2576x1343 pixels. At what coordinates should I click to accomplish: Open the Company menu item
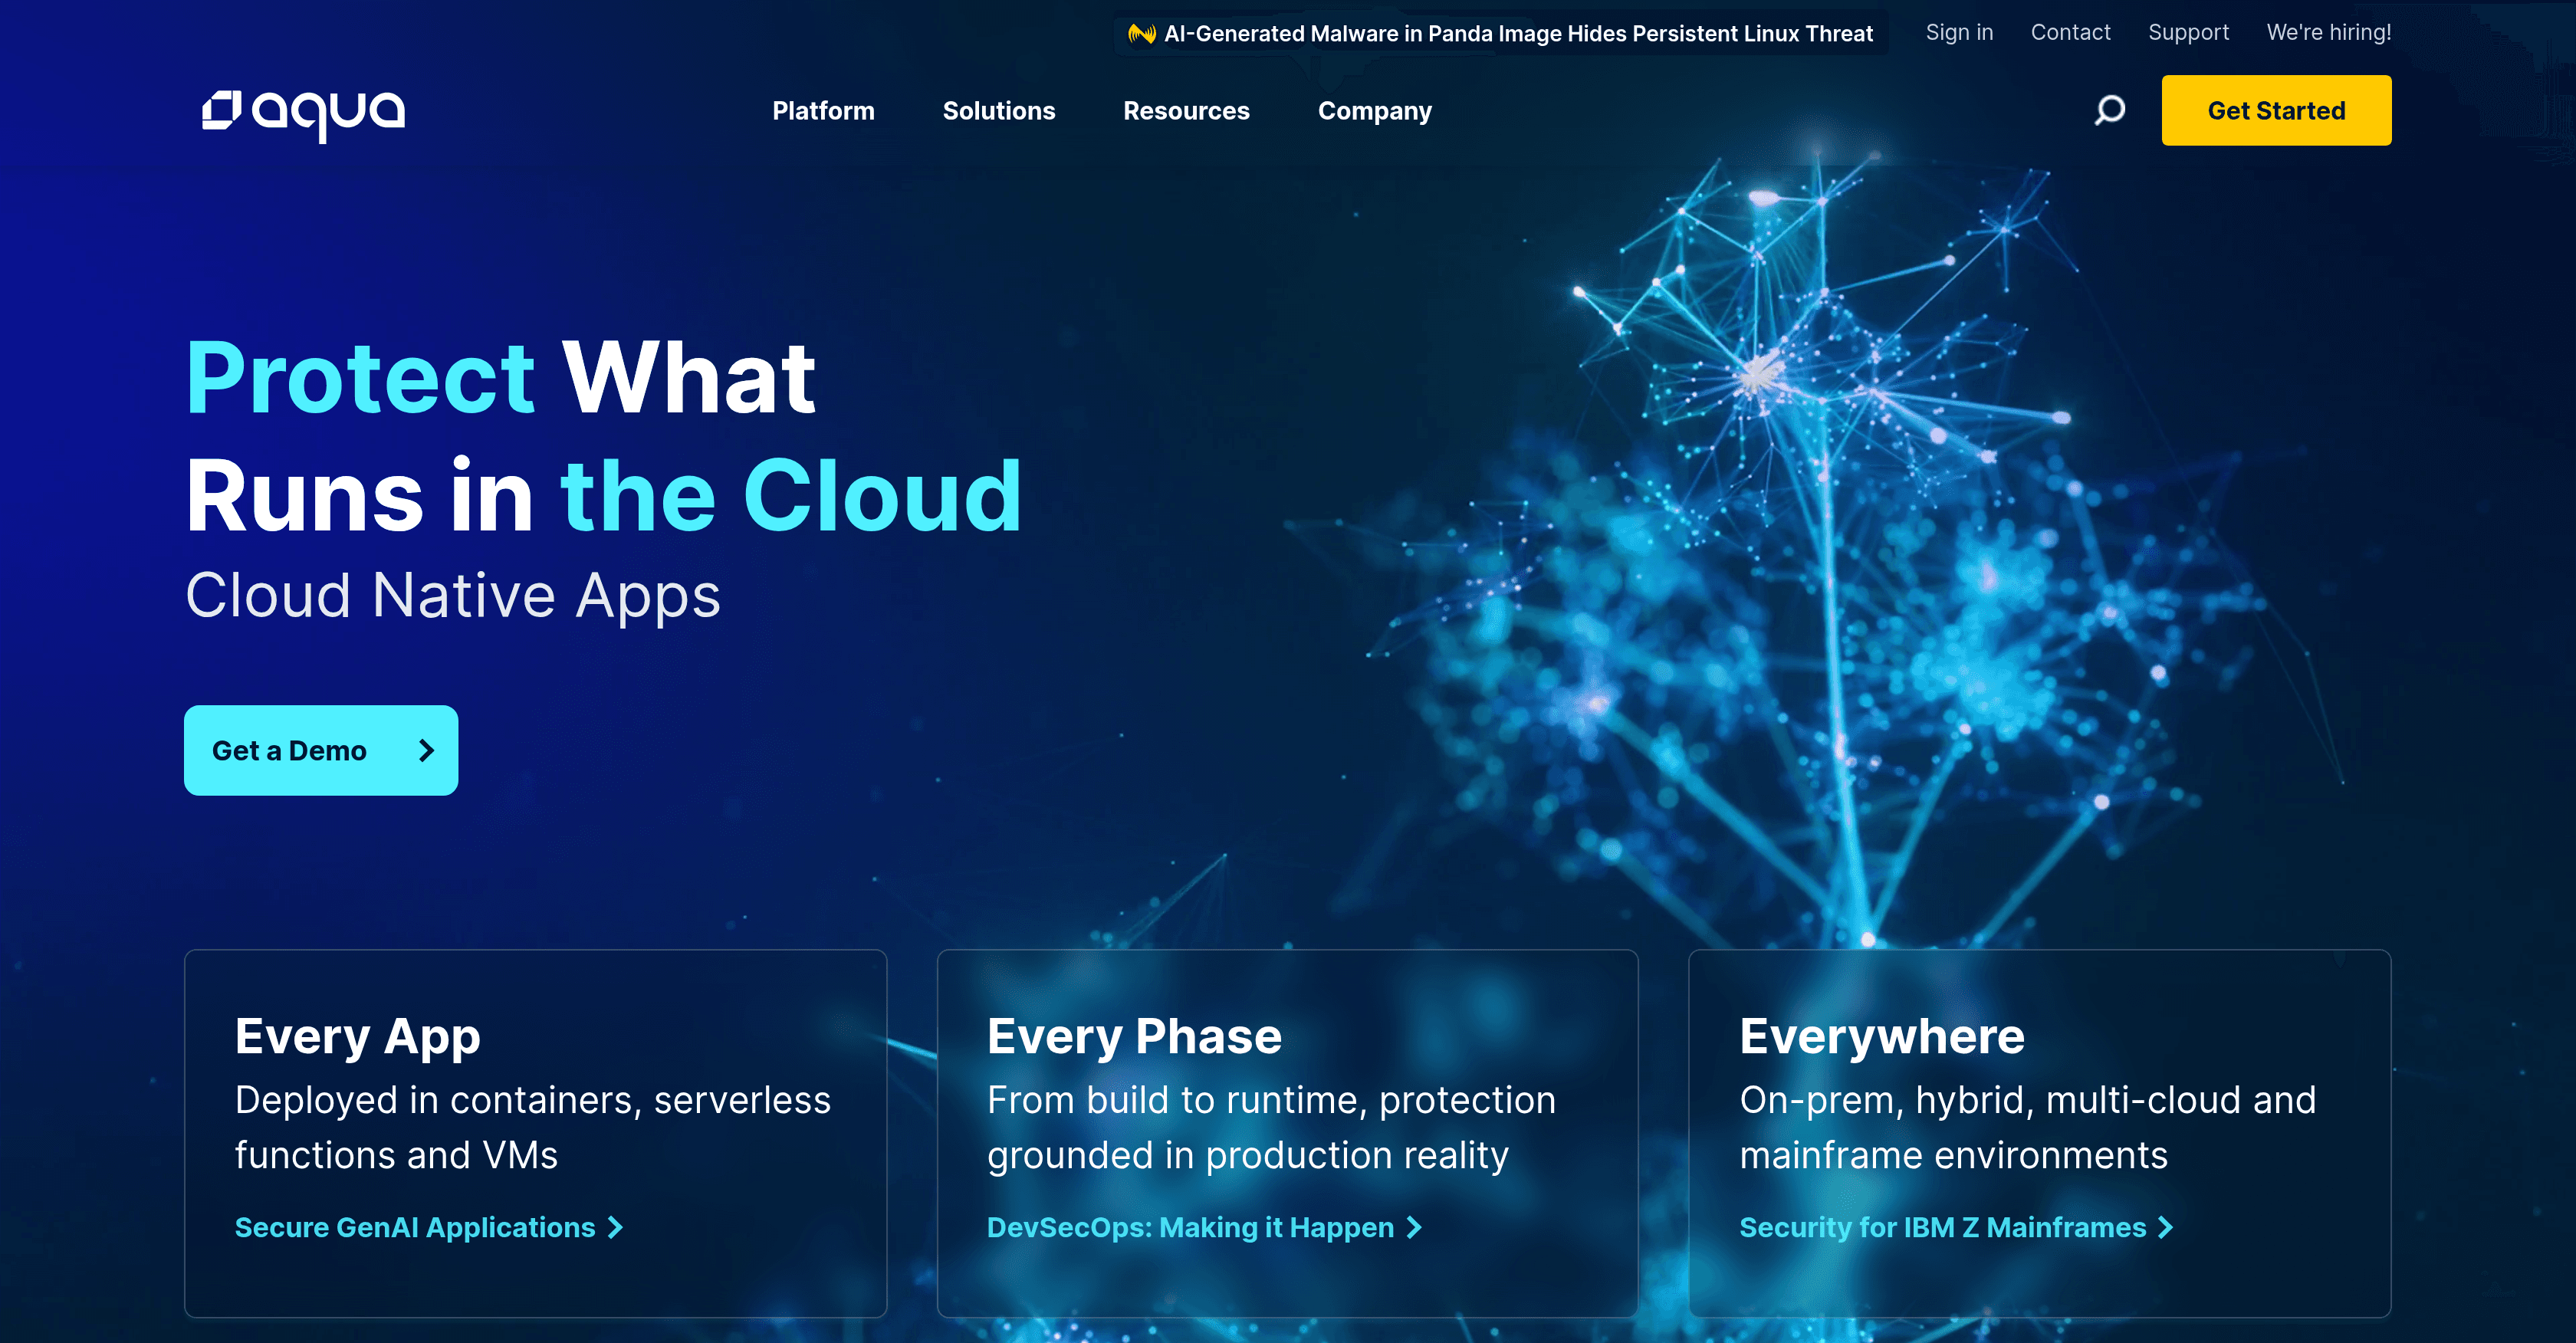coord(1374,110)
